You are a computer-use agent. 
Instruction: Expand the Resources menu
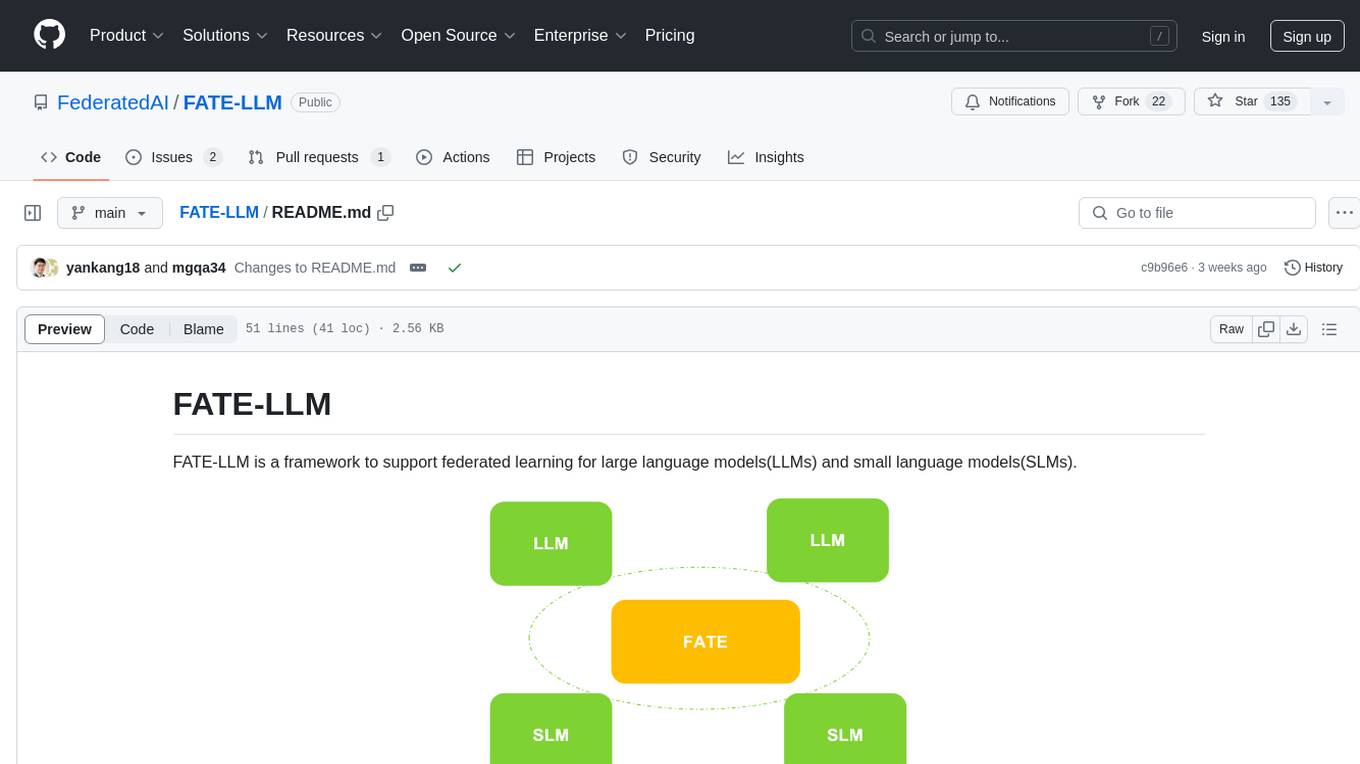(x=334, y=35)
